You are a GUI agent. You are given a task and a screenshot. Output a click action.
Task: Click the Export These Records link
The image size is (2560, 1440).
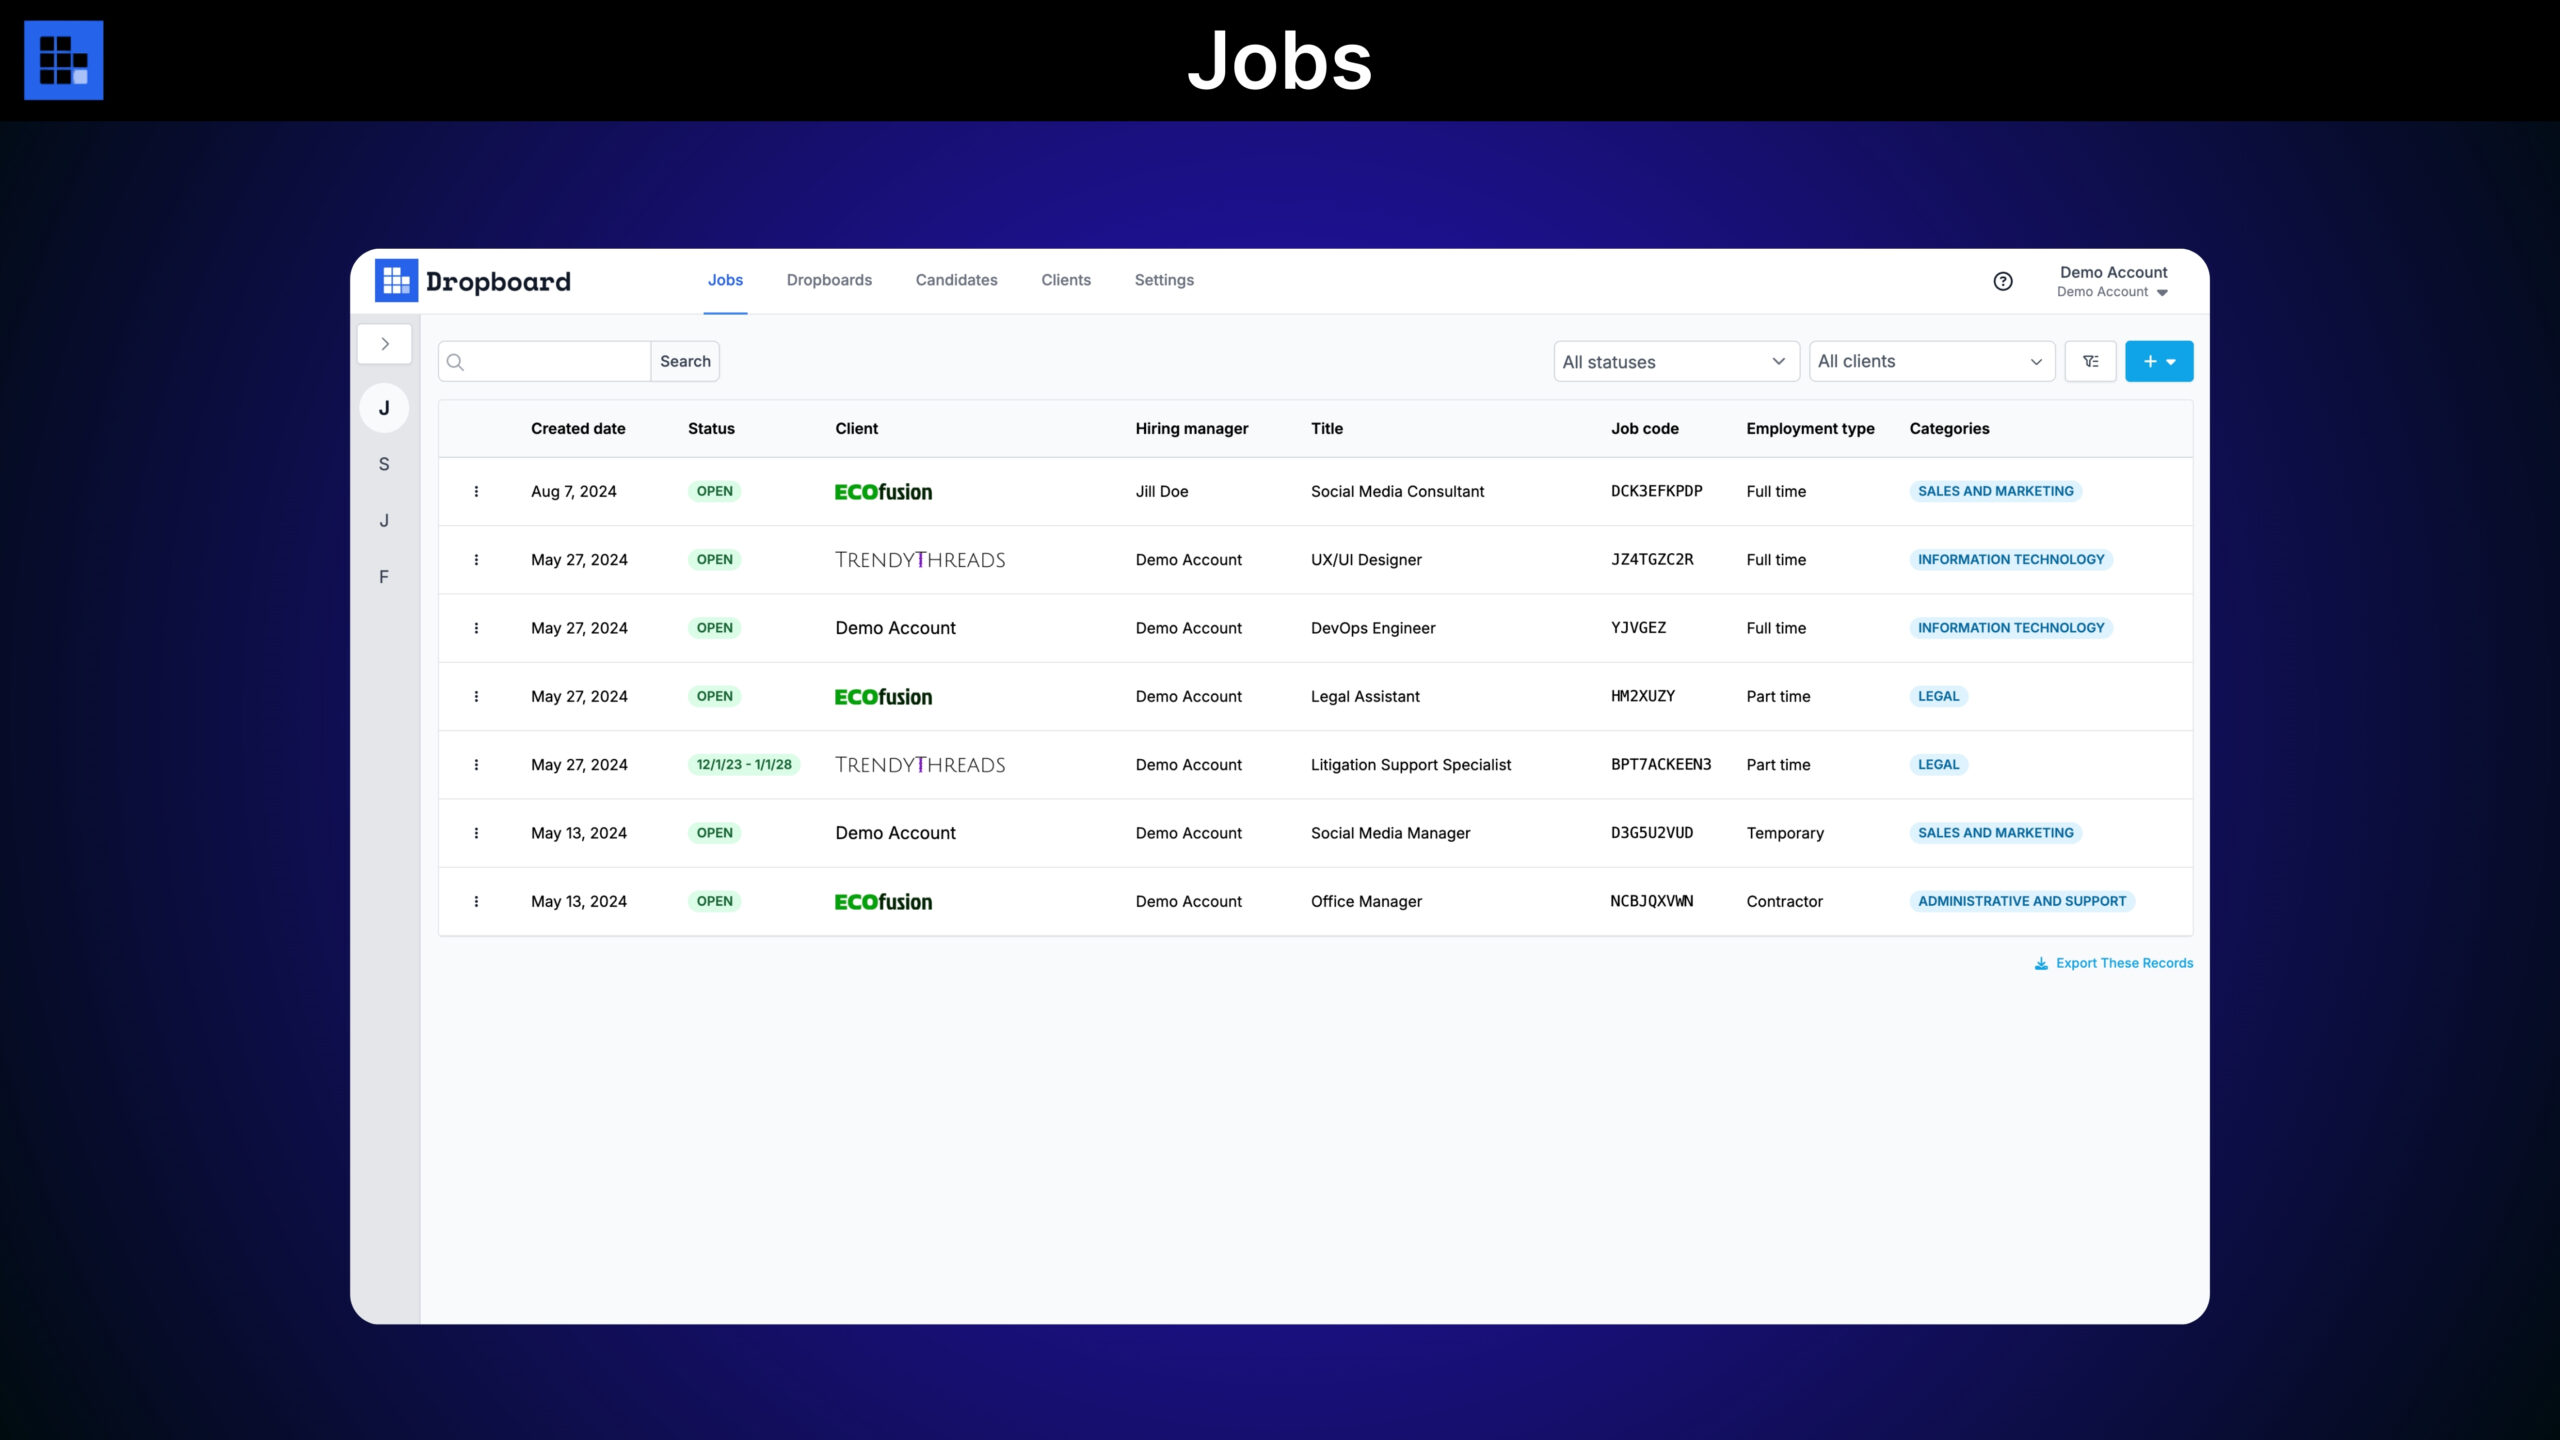tap(2123, 963)
